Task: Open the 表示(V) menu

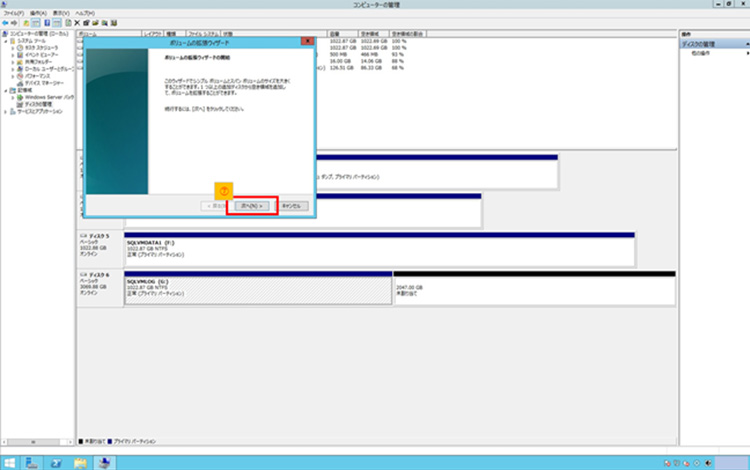Action: tap(61, 13)
